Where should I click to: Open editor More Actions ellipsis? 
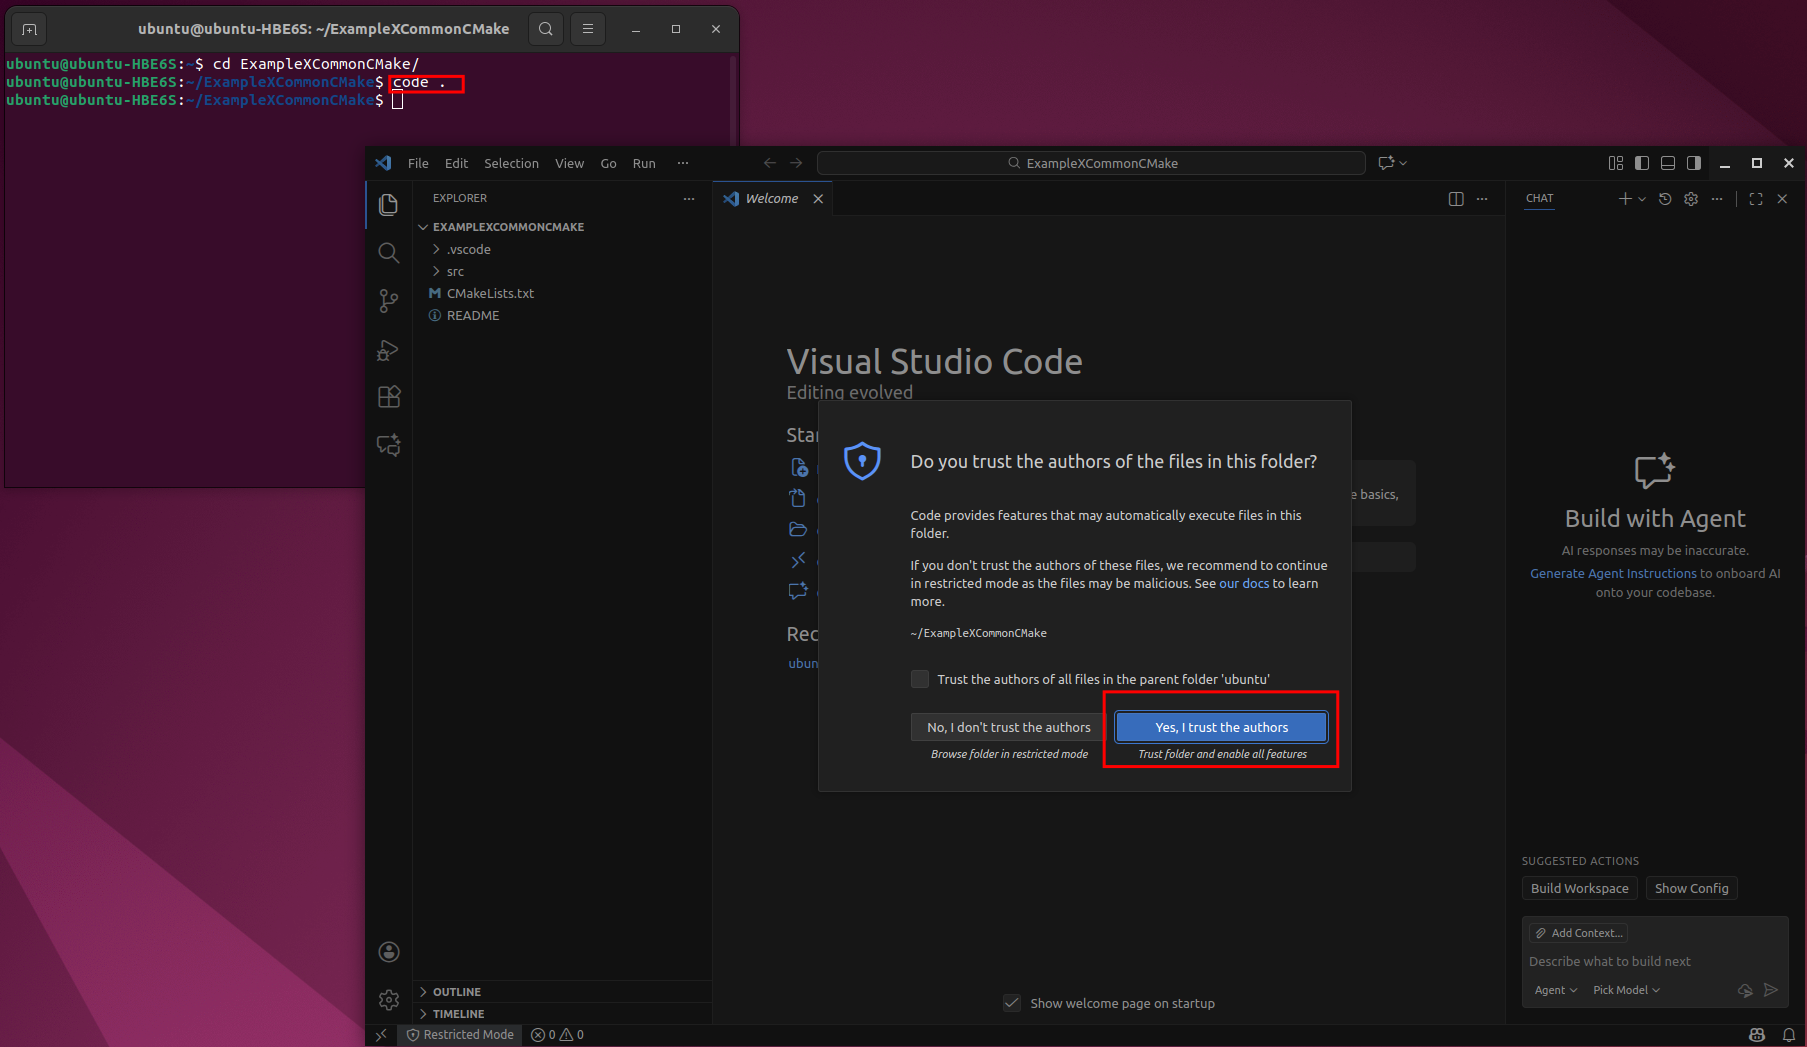pos(1482,199)
